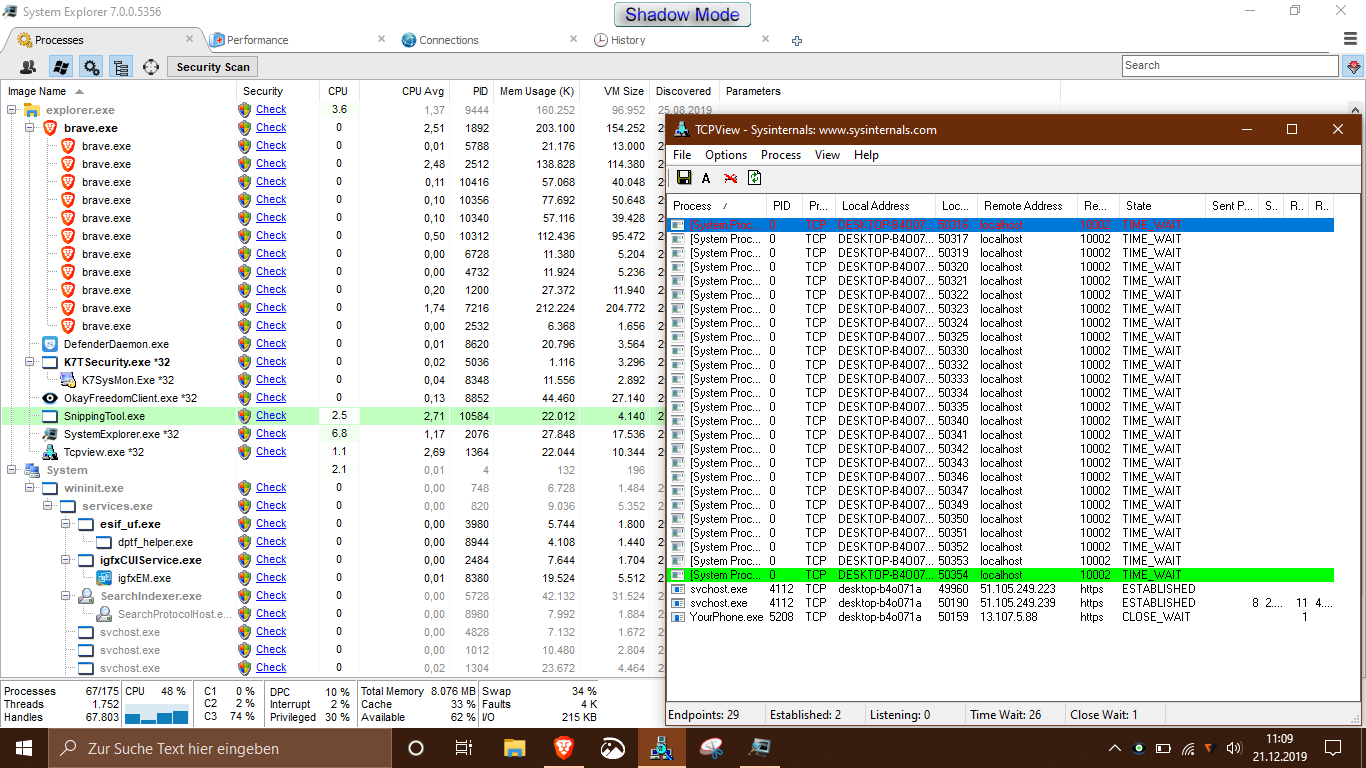Collapse the explorer.exe process tree node
The image size is (1366, 768).
click(13, 110)
